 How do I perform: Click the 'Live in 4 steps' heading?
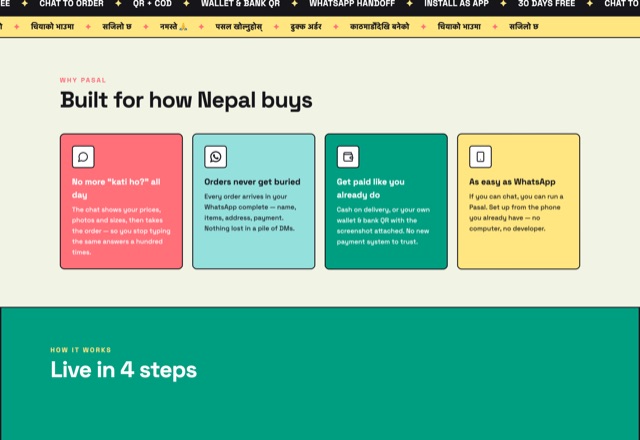point(124,370)
